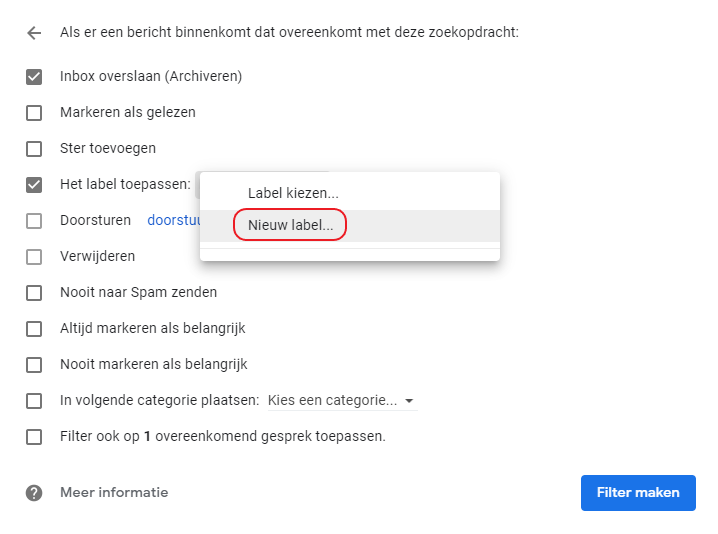Viewport: 718px width, 534px height.
Task: Select Label kiezen... from the menu
Action: point(293,193)
